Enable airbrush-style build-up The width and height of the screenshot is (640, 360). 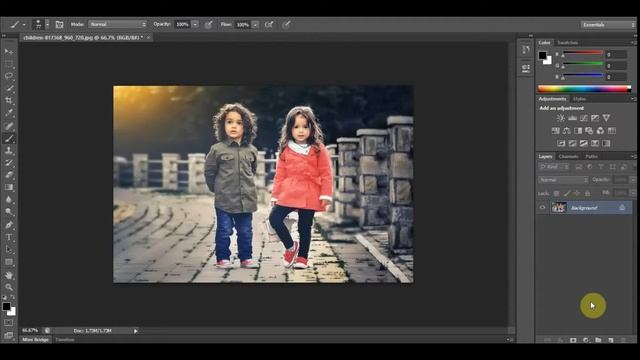(269, 24)
